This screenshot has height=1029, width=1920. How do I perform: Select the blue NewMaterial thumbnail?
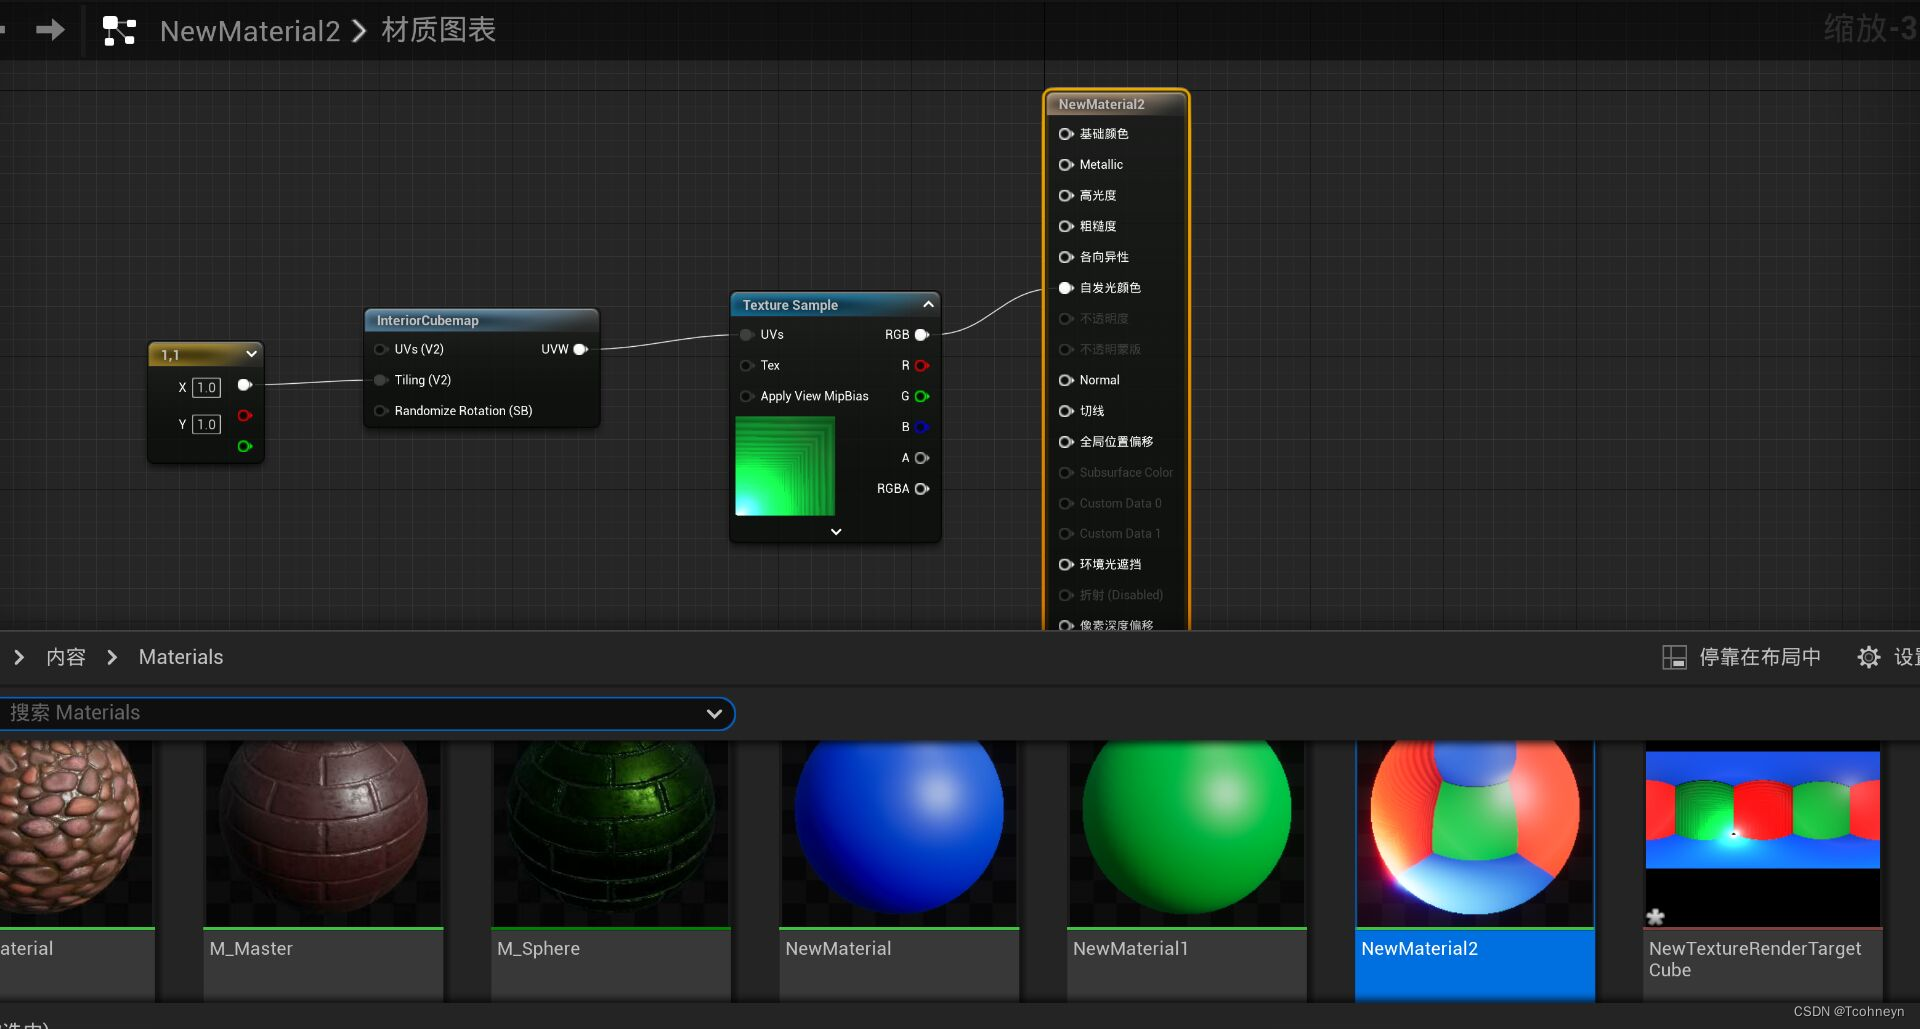pyautogui.click(x=899, y=833)
